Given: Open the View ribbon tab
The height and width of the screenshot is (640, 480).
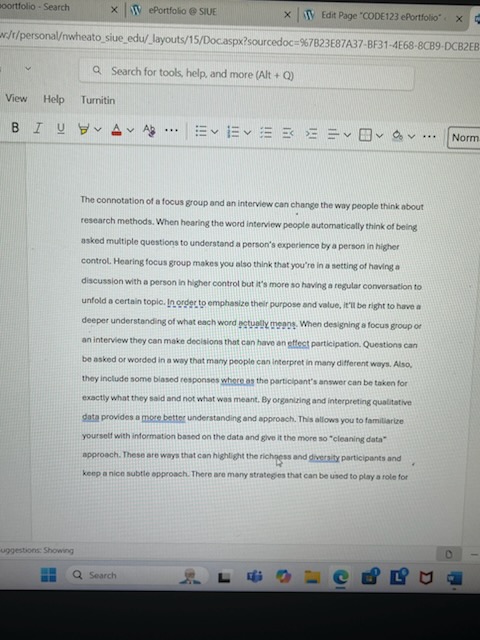Looking at the screenshot, I should click(16, 98).
